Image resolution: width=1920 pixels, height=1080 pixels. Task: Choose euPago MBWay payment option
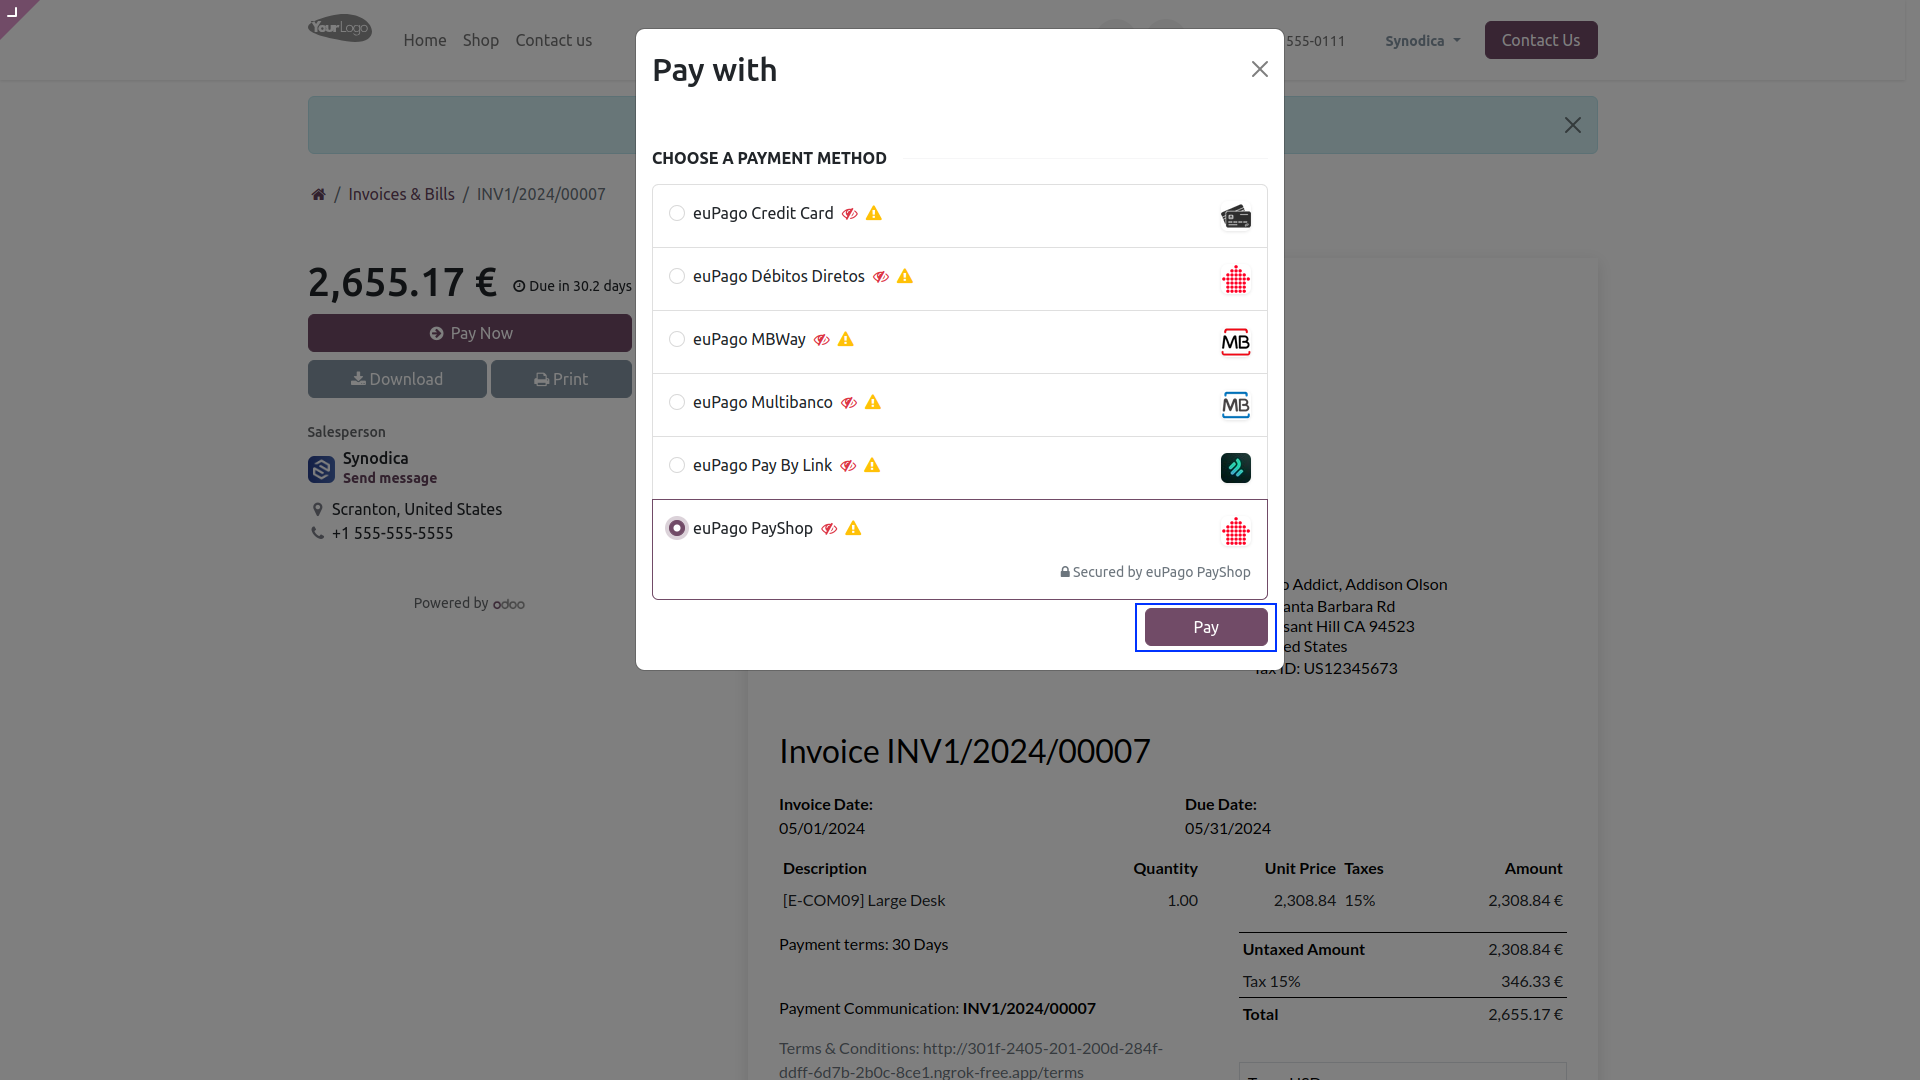pos(677,339)
